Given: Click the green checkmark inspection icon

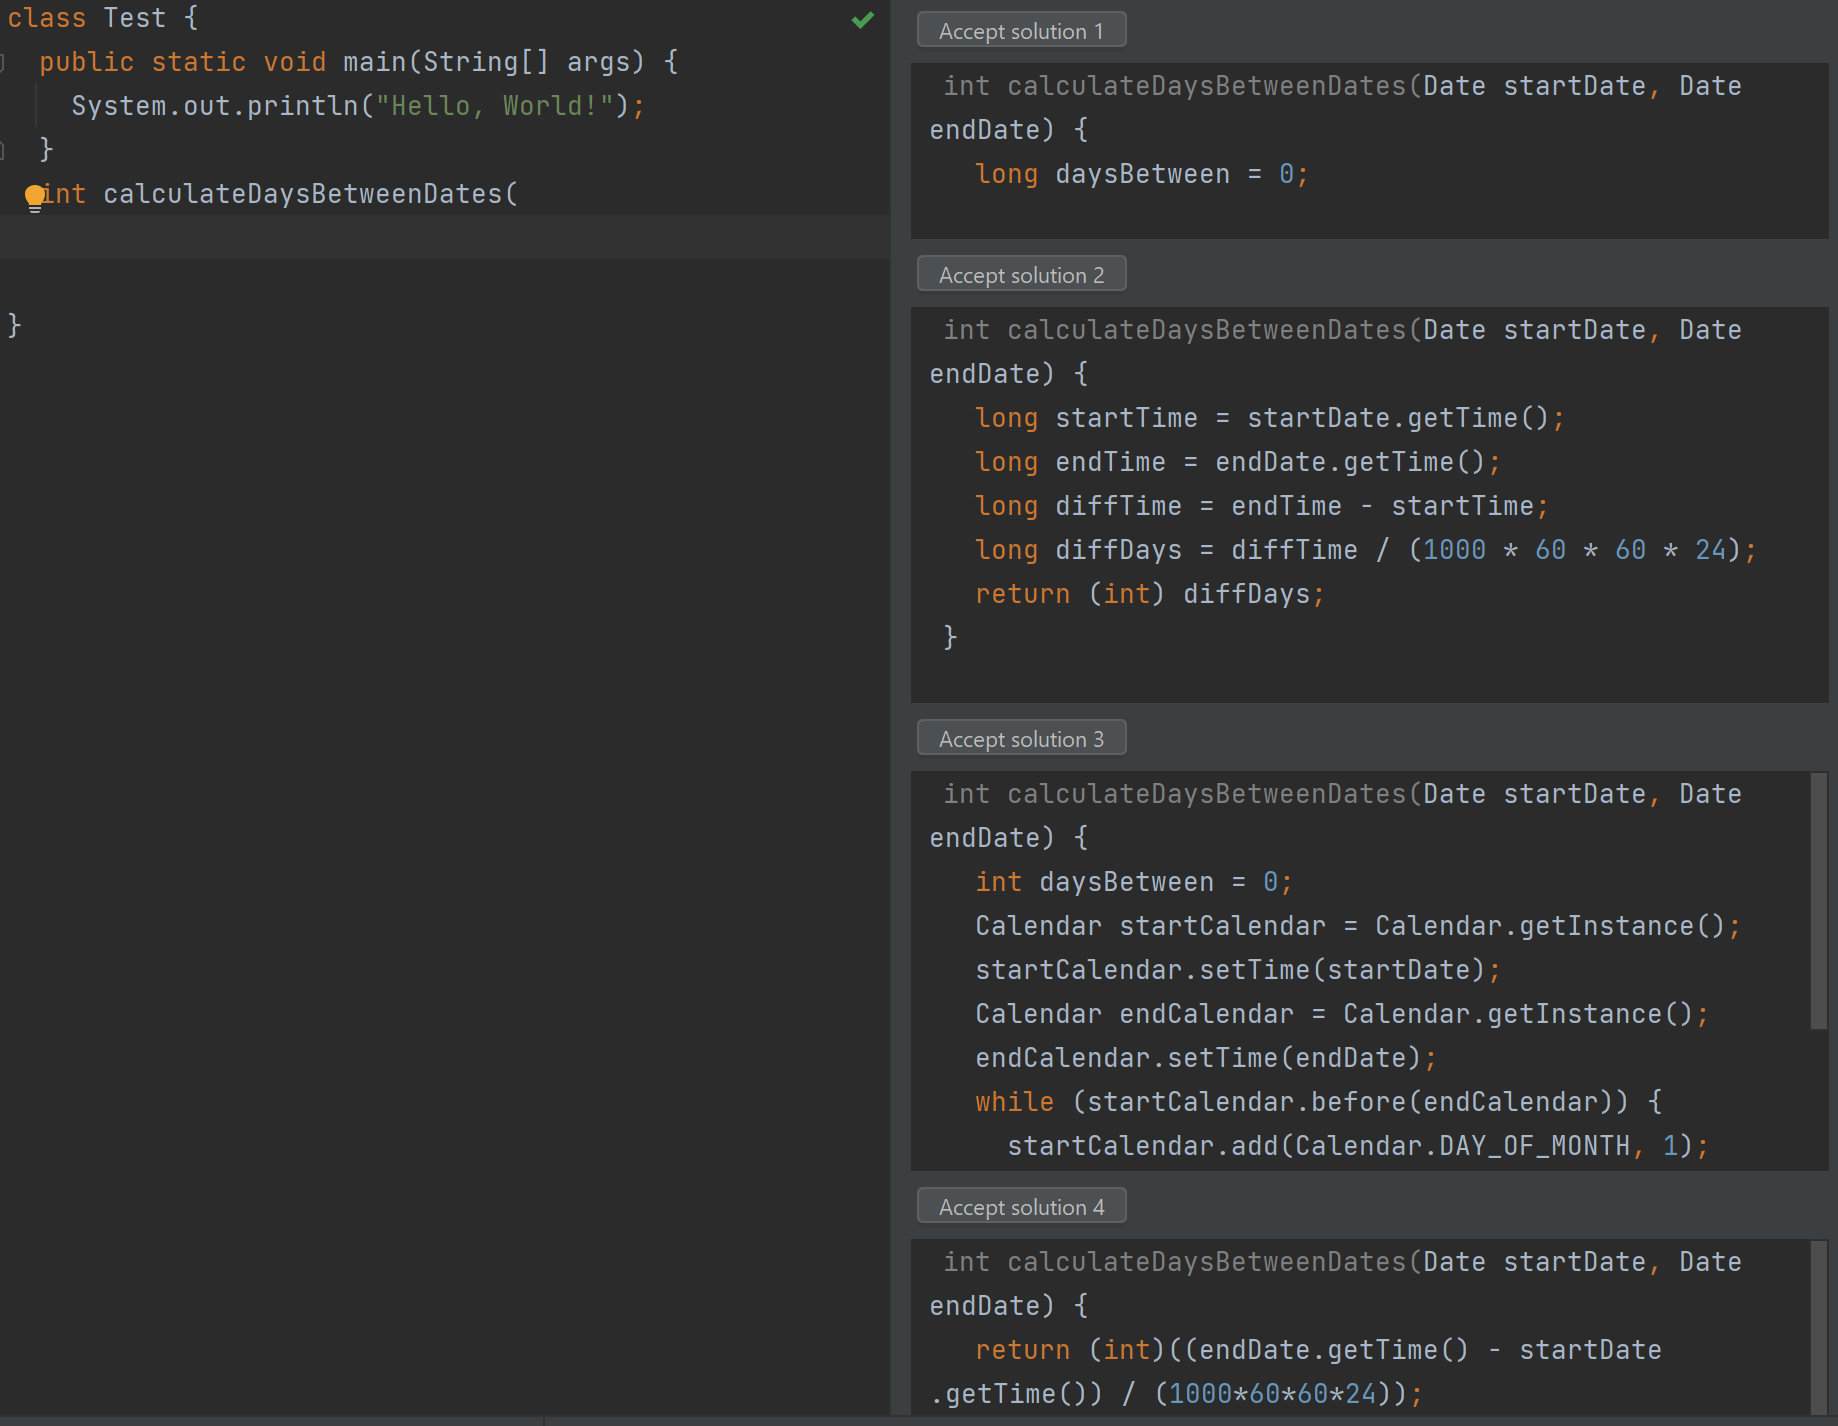Looking at the screenshot, I should [863, 20].
